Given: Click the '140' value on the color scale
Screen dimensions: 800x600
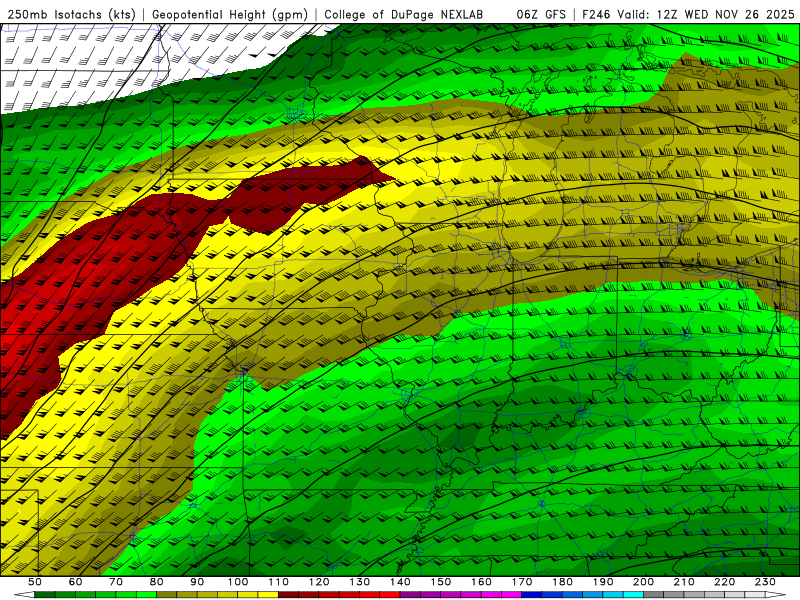Looking at the screenshot, I should [x=400, y=582].
